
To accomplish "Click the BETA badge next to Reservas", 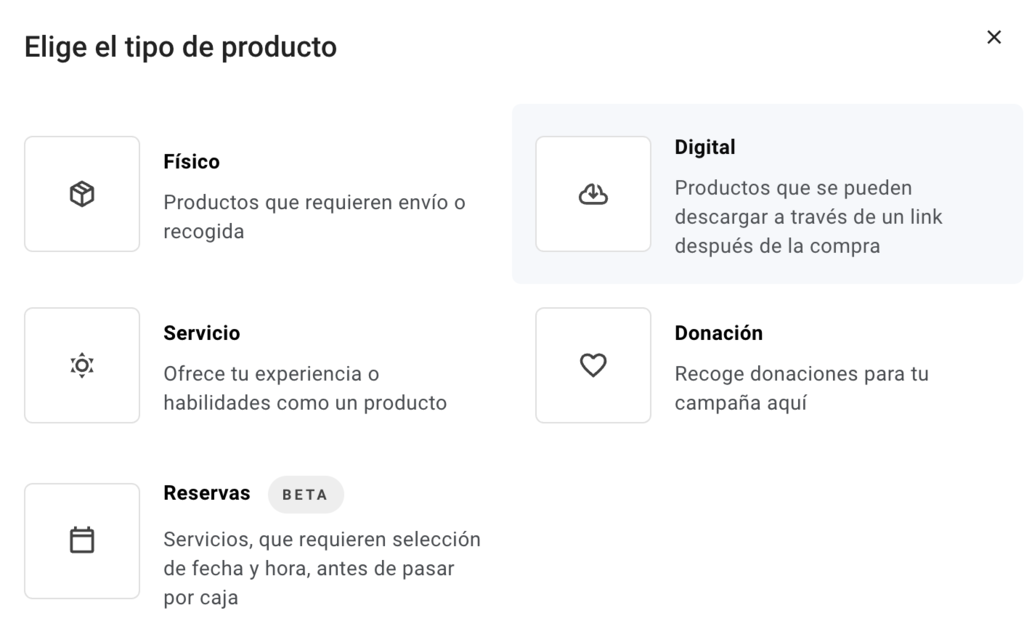I will (306, 494).
